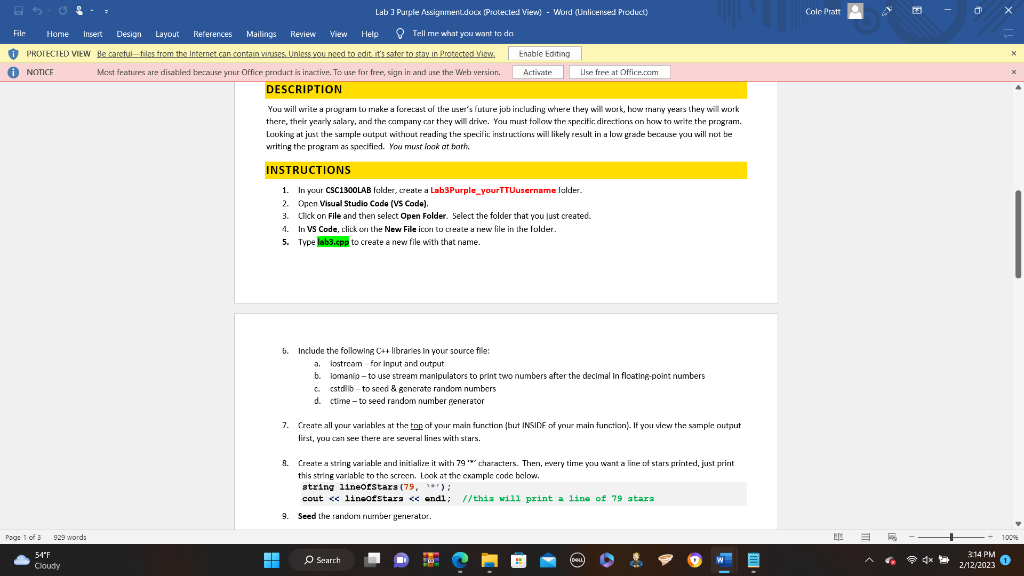Open the Layout ribbon tab
The image size is (1024, 576).
point(167,33)
